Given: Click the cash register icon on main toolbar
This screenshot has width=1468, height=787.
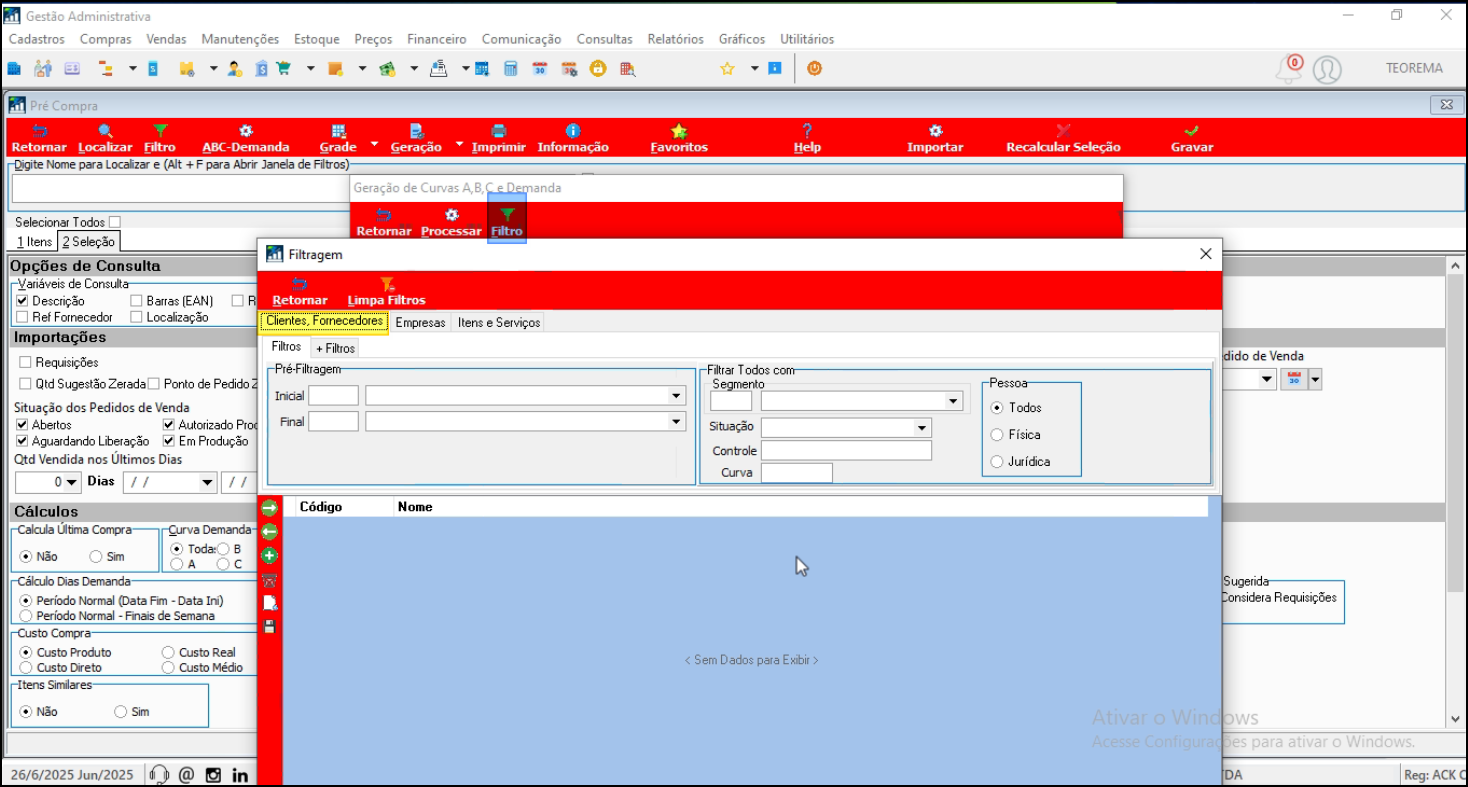Looking at the screenshot, I should tap(438, 69).
